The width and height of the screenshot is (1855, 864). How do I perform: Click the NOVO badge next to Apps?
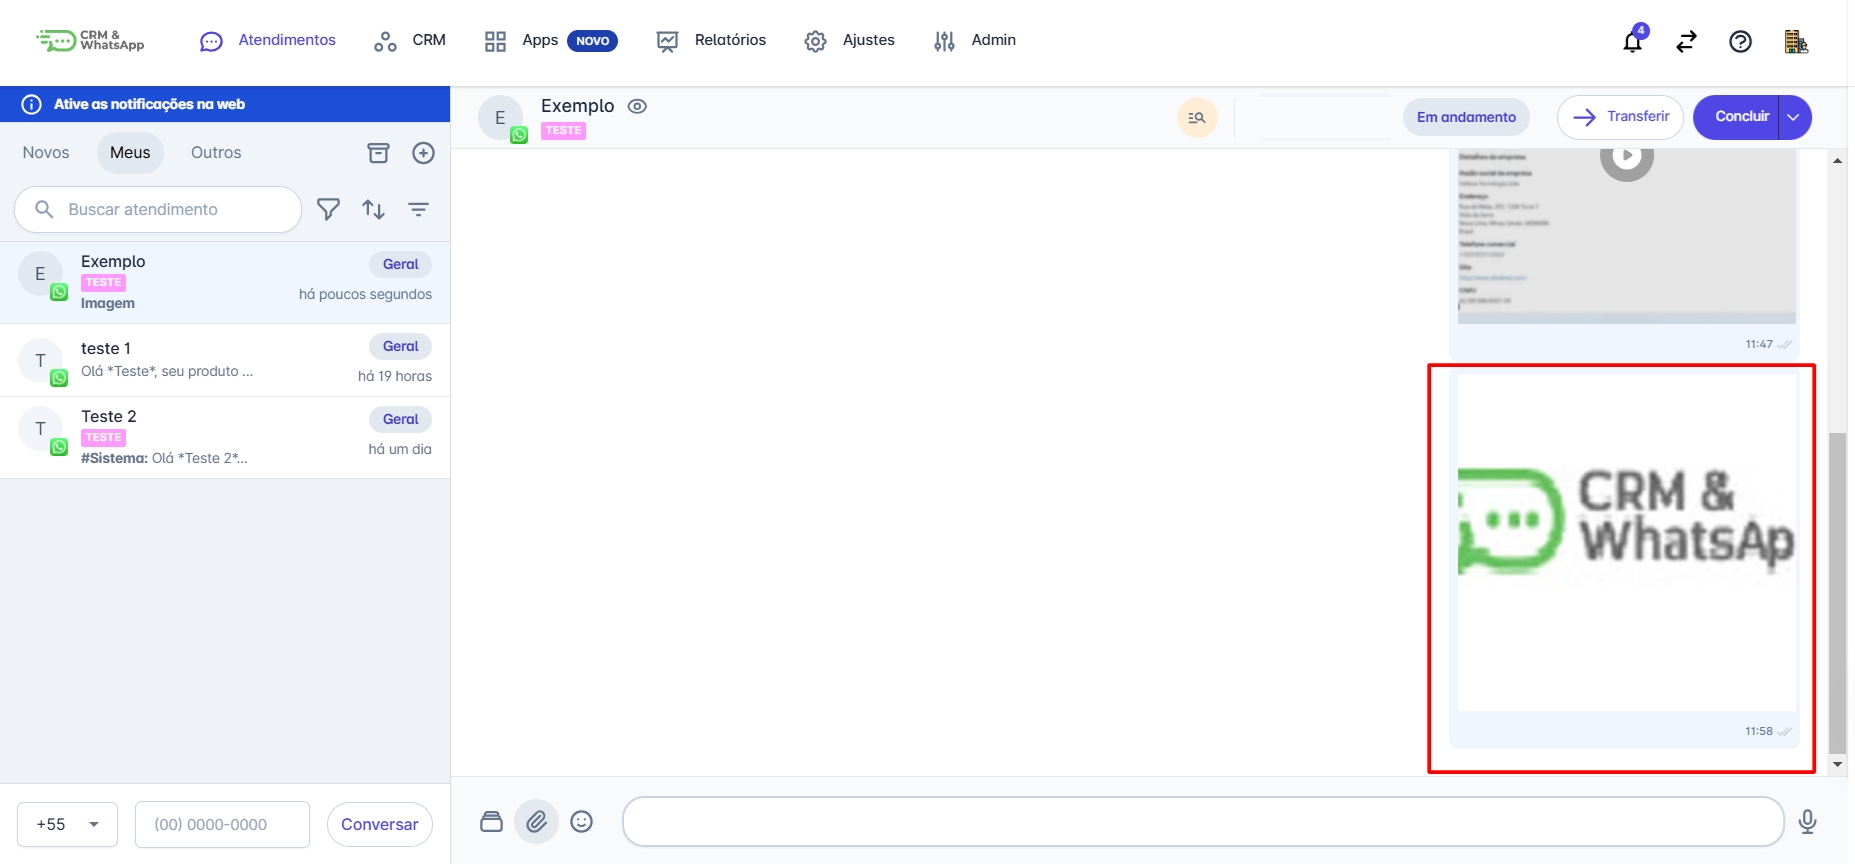[x=593, y=41]
